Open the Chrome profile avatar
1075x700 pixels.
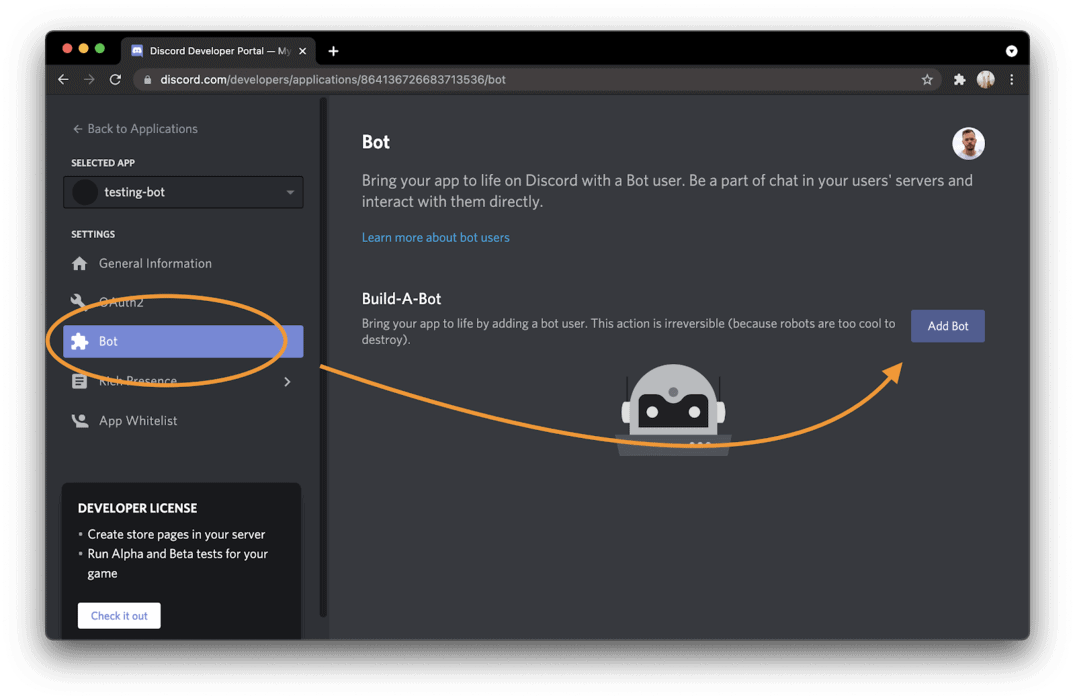[x=985, y=80]
